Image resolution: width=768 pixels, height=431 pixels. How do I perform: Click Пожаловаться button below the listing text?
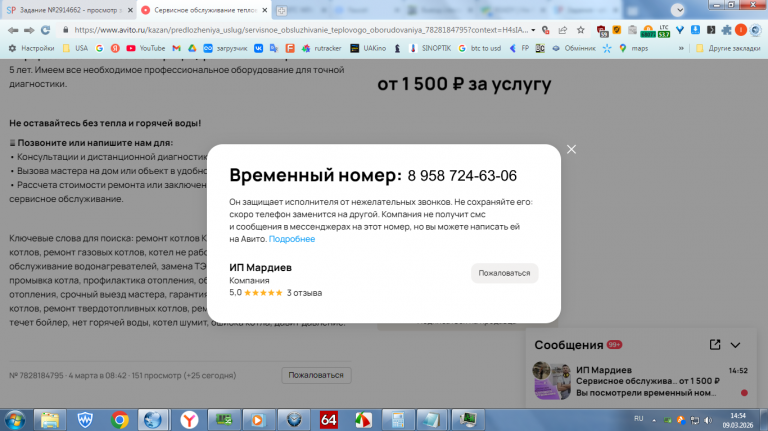pos(316,375)
